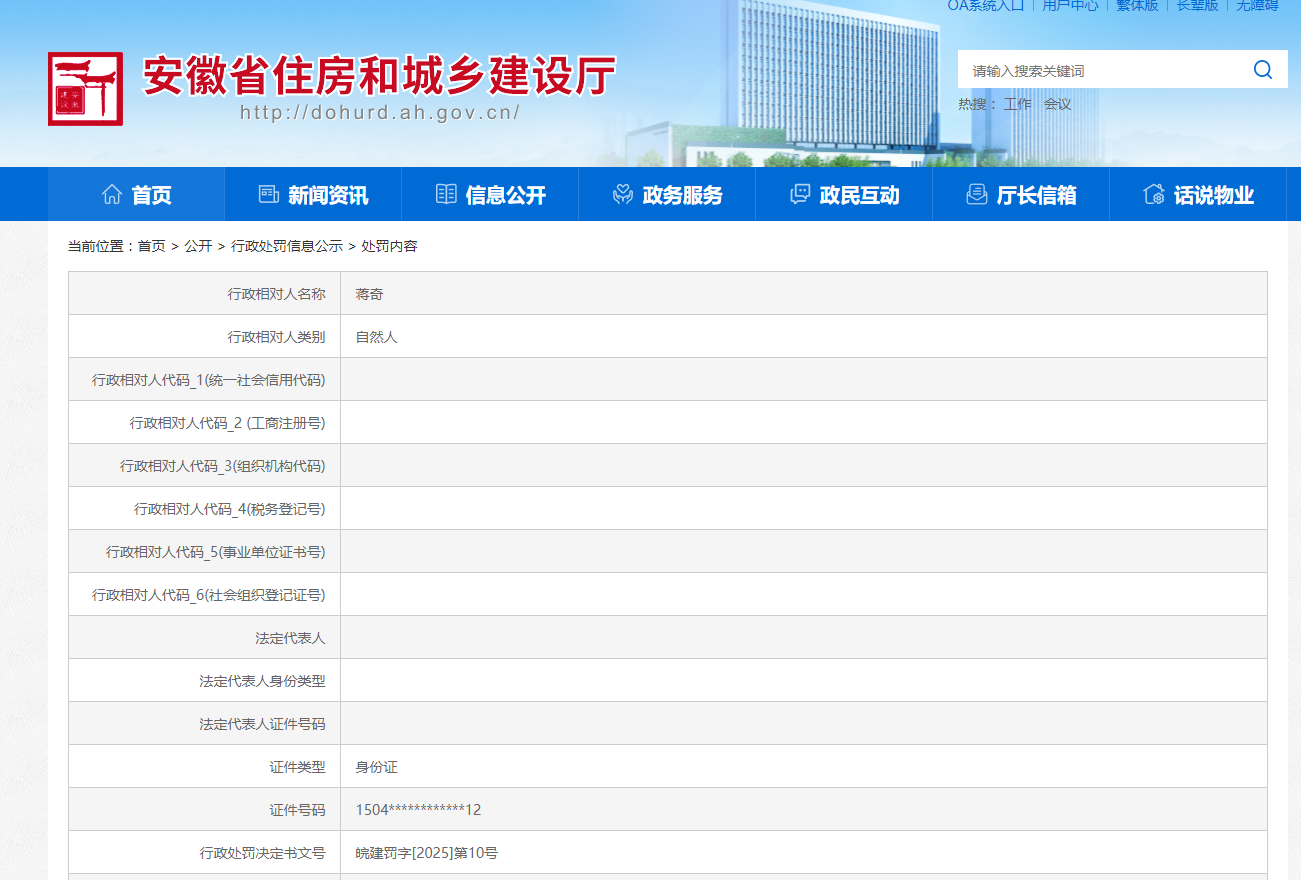The width and height of the screenshot is (1301, 880).
Task: Click 首页 in the breadcrumb path
Action: point(152,246)
